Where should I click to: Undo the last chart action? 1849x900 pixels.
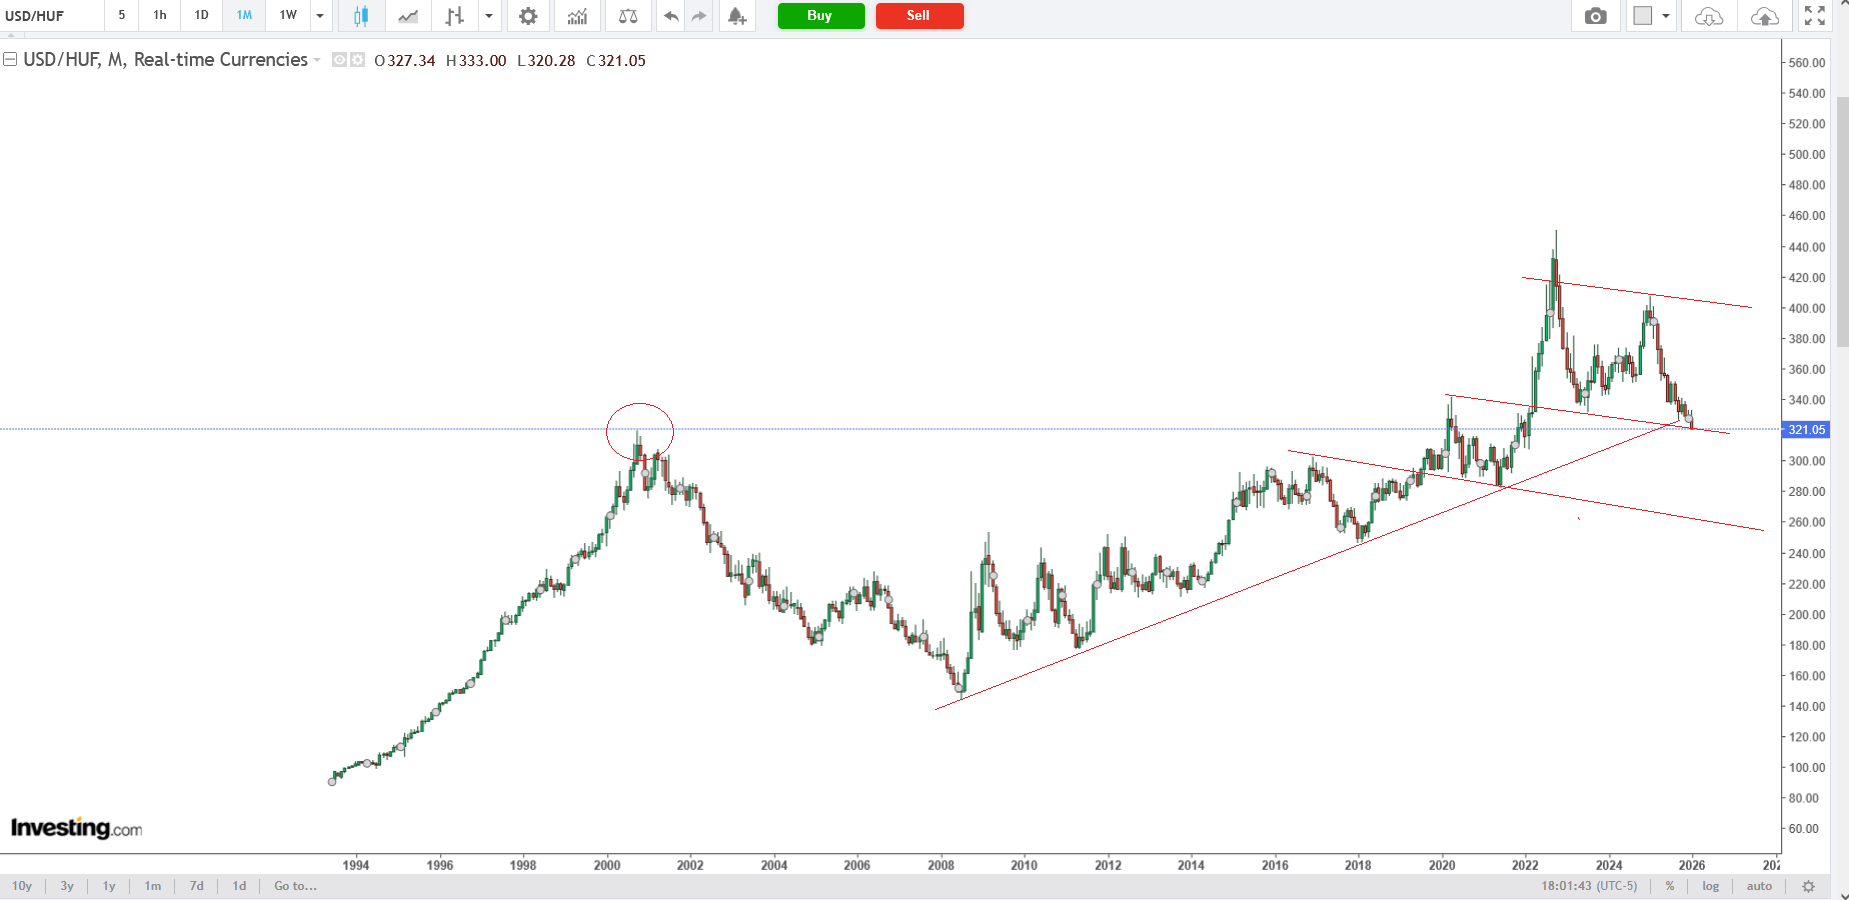point(671,16)
